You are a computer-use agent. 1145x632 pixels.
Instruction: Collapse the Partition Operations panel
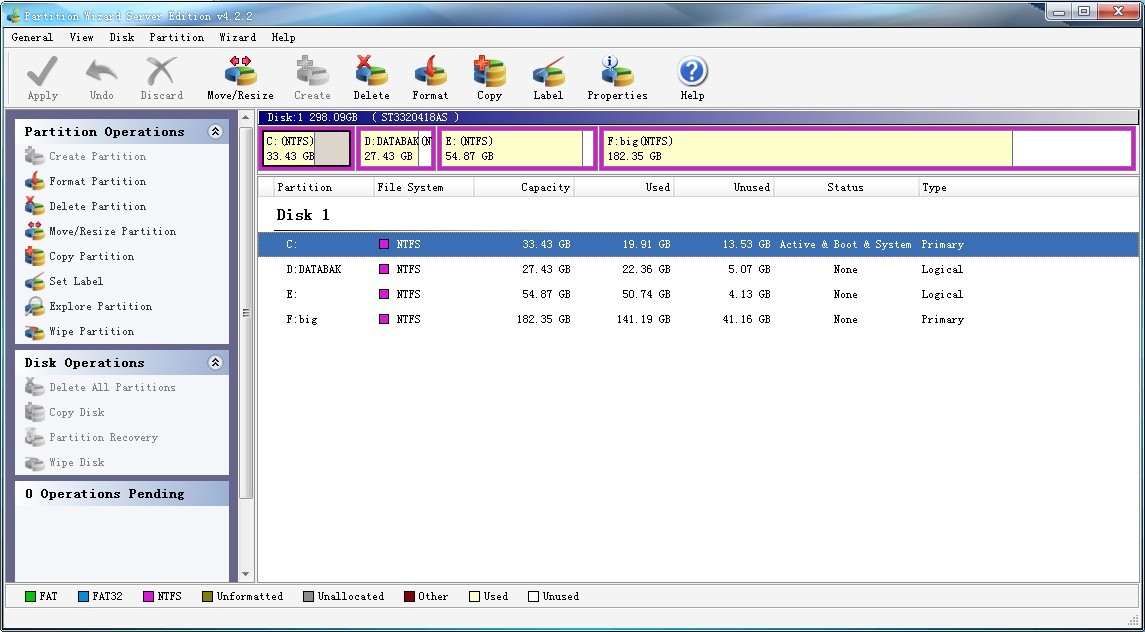tap(215, 132)
